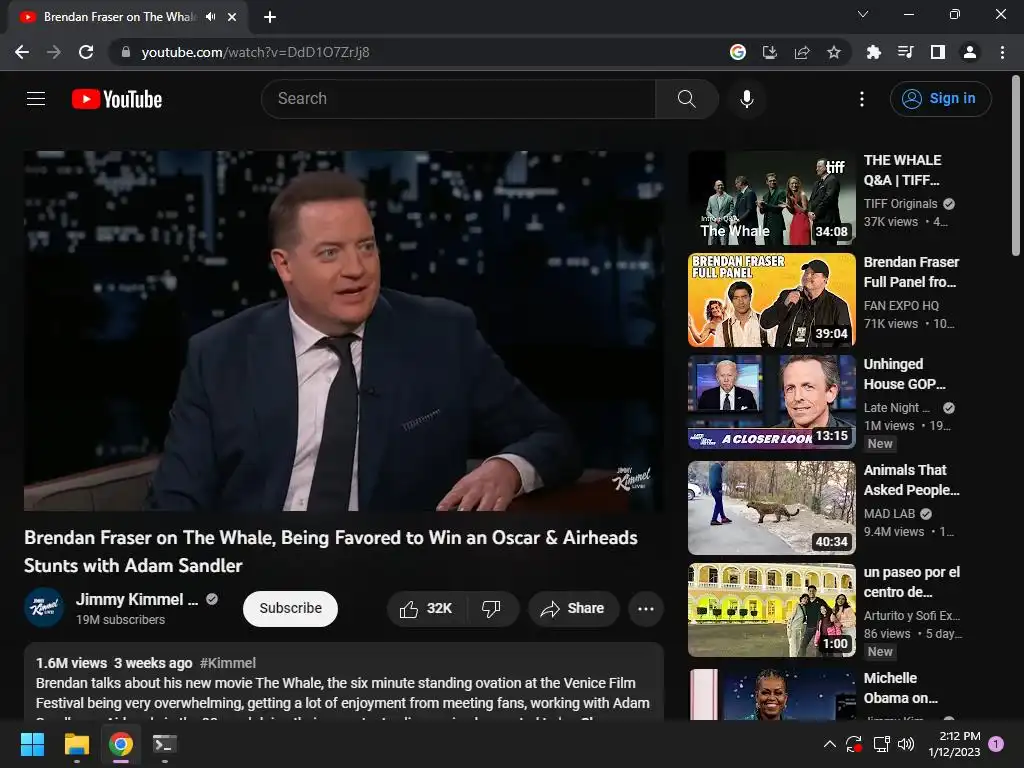This screenshot has height=768, width=1024.
Task: Open the Jimmy Kimmel channel name link
Action: tap(136, 599)
